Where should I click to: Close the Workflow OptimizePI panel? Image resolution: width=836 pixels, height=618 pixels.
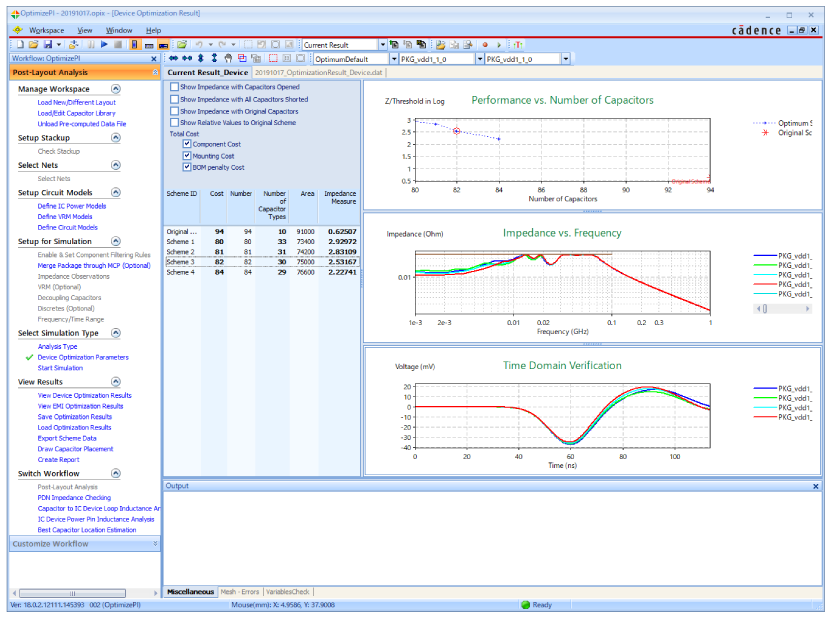coord(155,59)
